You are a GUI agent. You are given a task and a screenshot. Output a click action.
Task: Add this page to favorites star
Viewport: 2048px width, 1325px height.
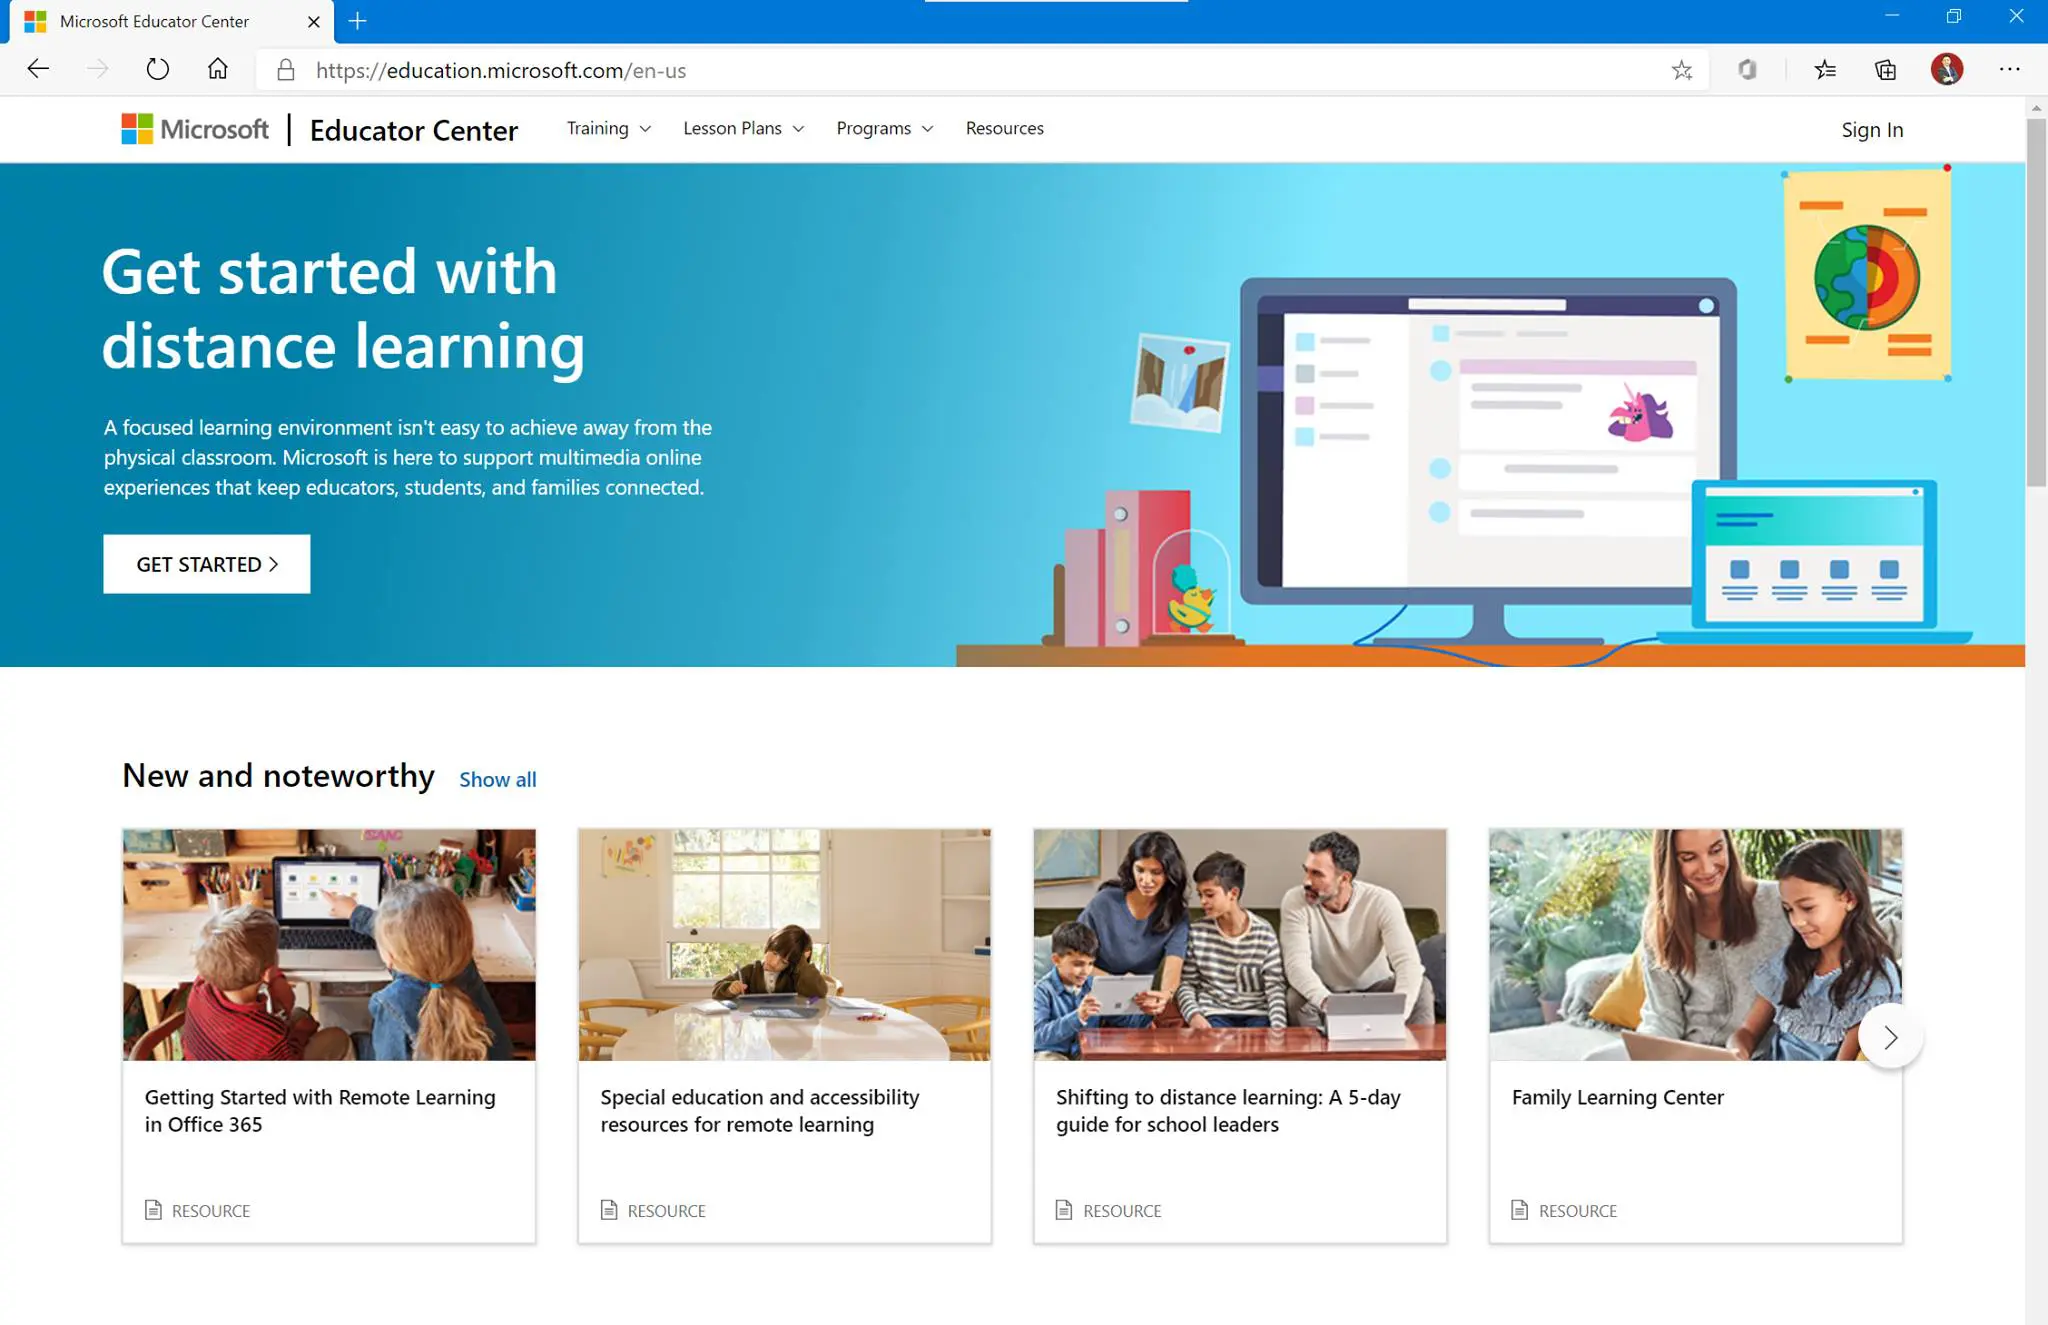(x=1682, y=70)
